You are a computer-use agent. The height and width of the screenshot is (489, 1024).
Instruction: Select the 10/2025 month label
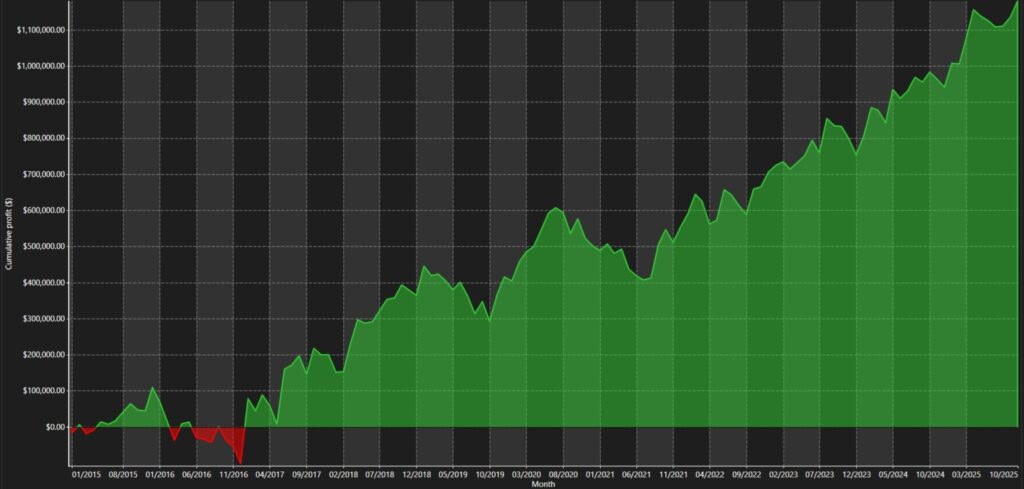[1003, 474]
